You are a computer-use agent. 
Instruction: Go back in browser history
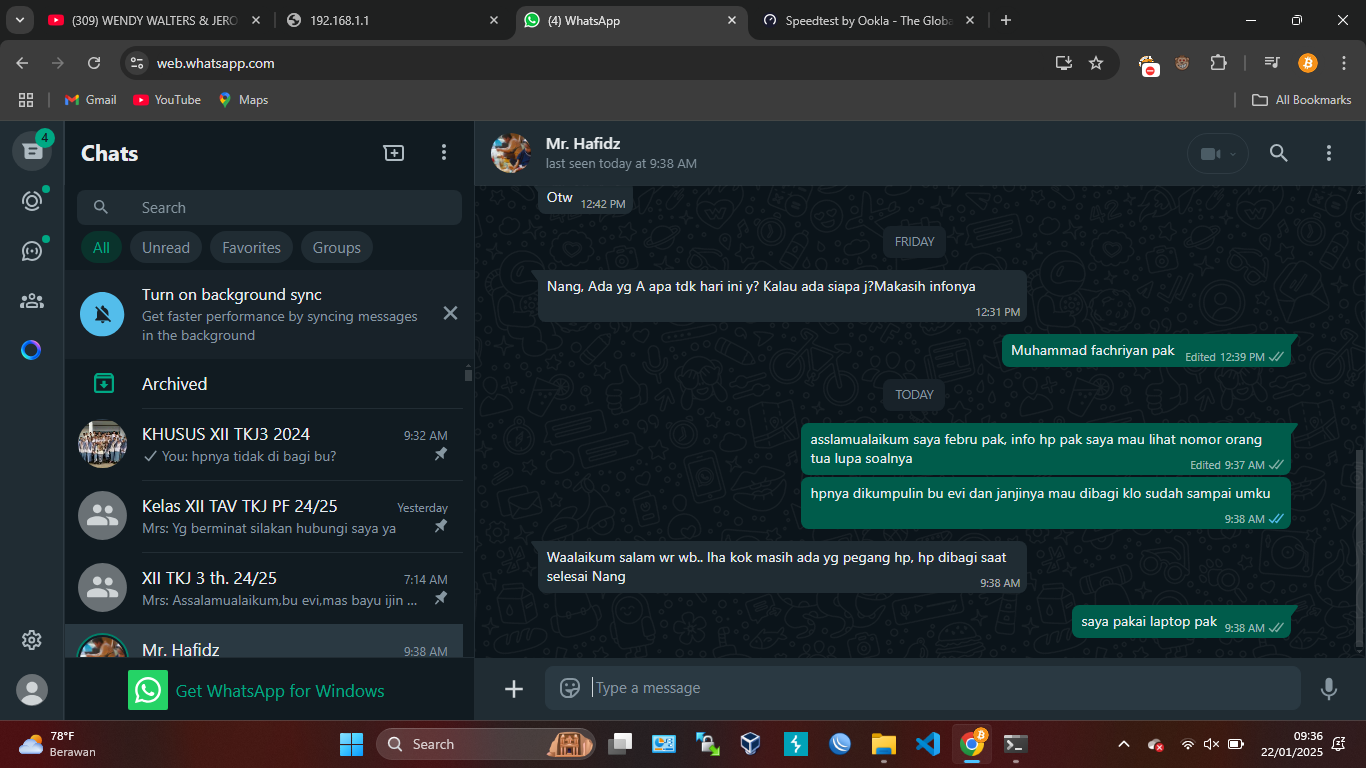22,63
